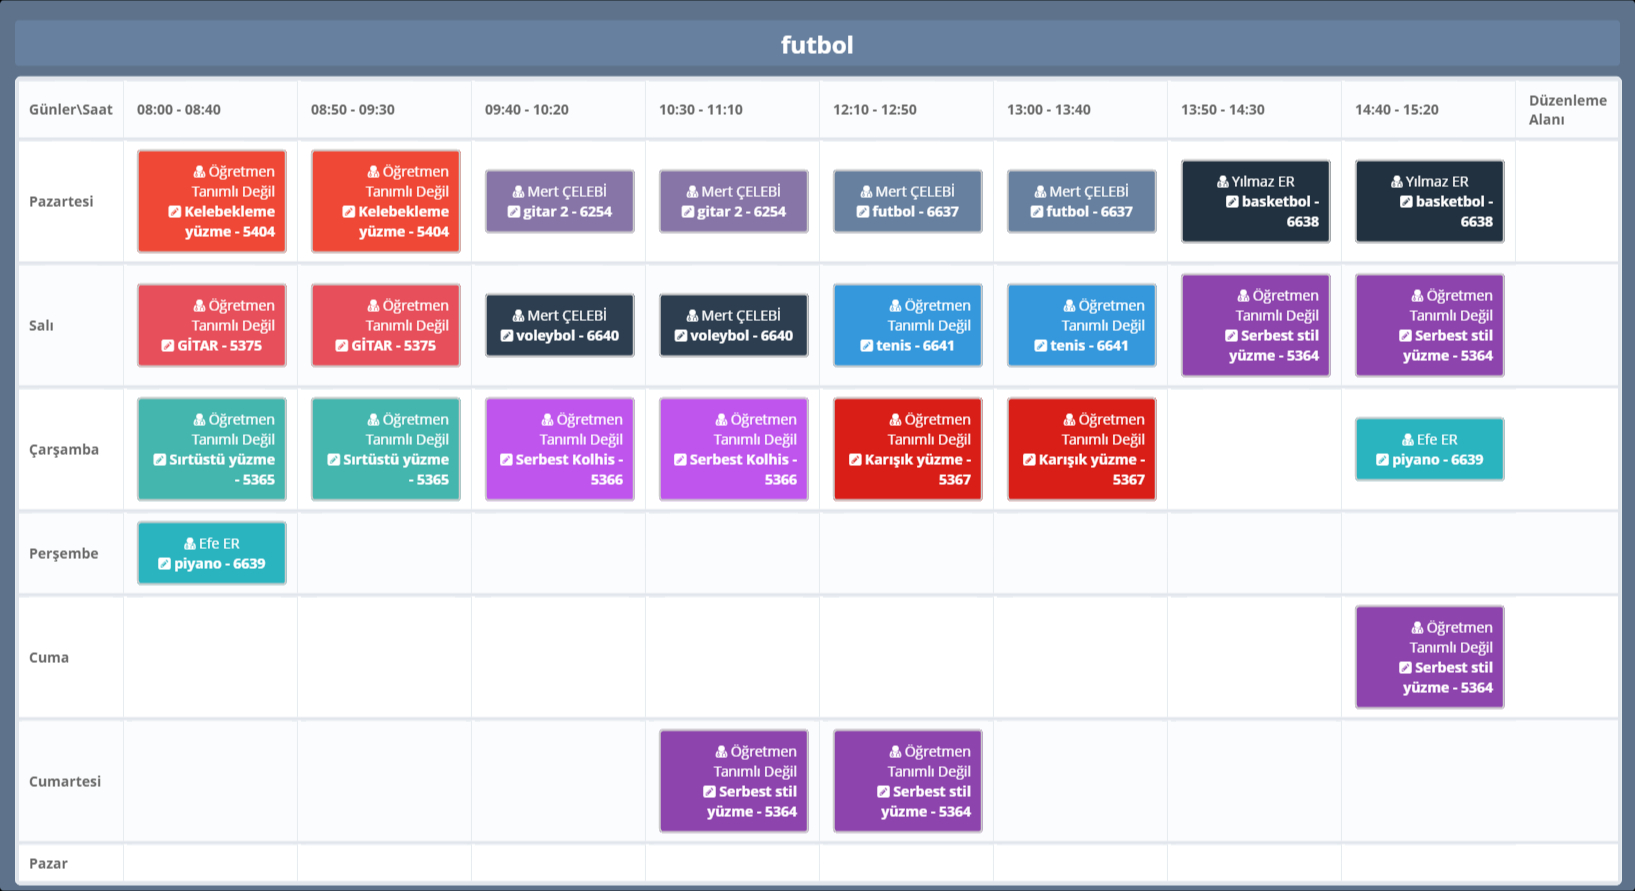Image resolution: width=1635 pixels, height=891 pixels.
Task: Open Salı 14:40 Serbest stil yüzme card
Action: [1429, 325]
